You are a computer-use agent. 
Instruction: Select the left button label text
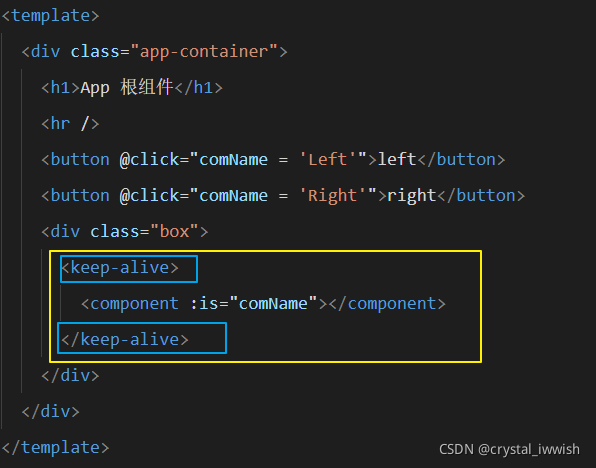(x=397, y=159)
